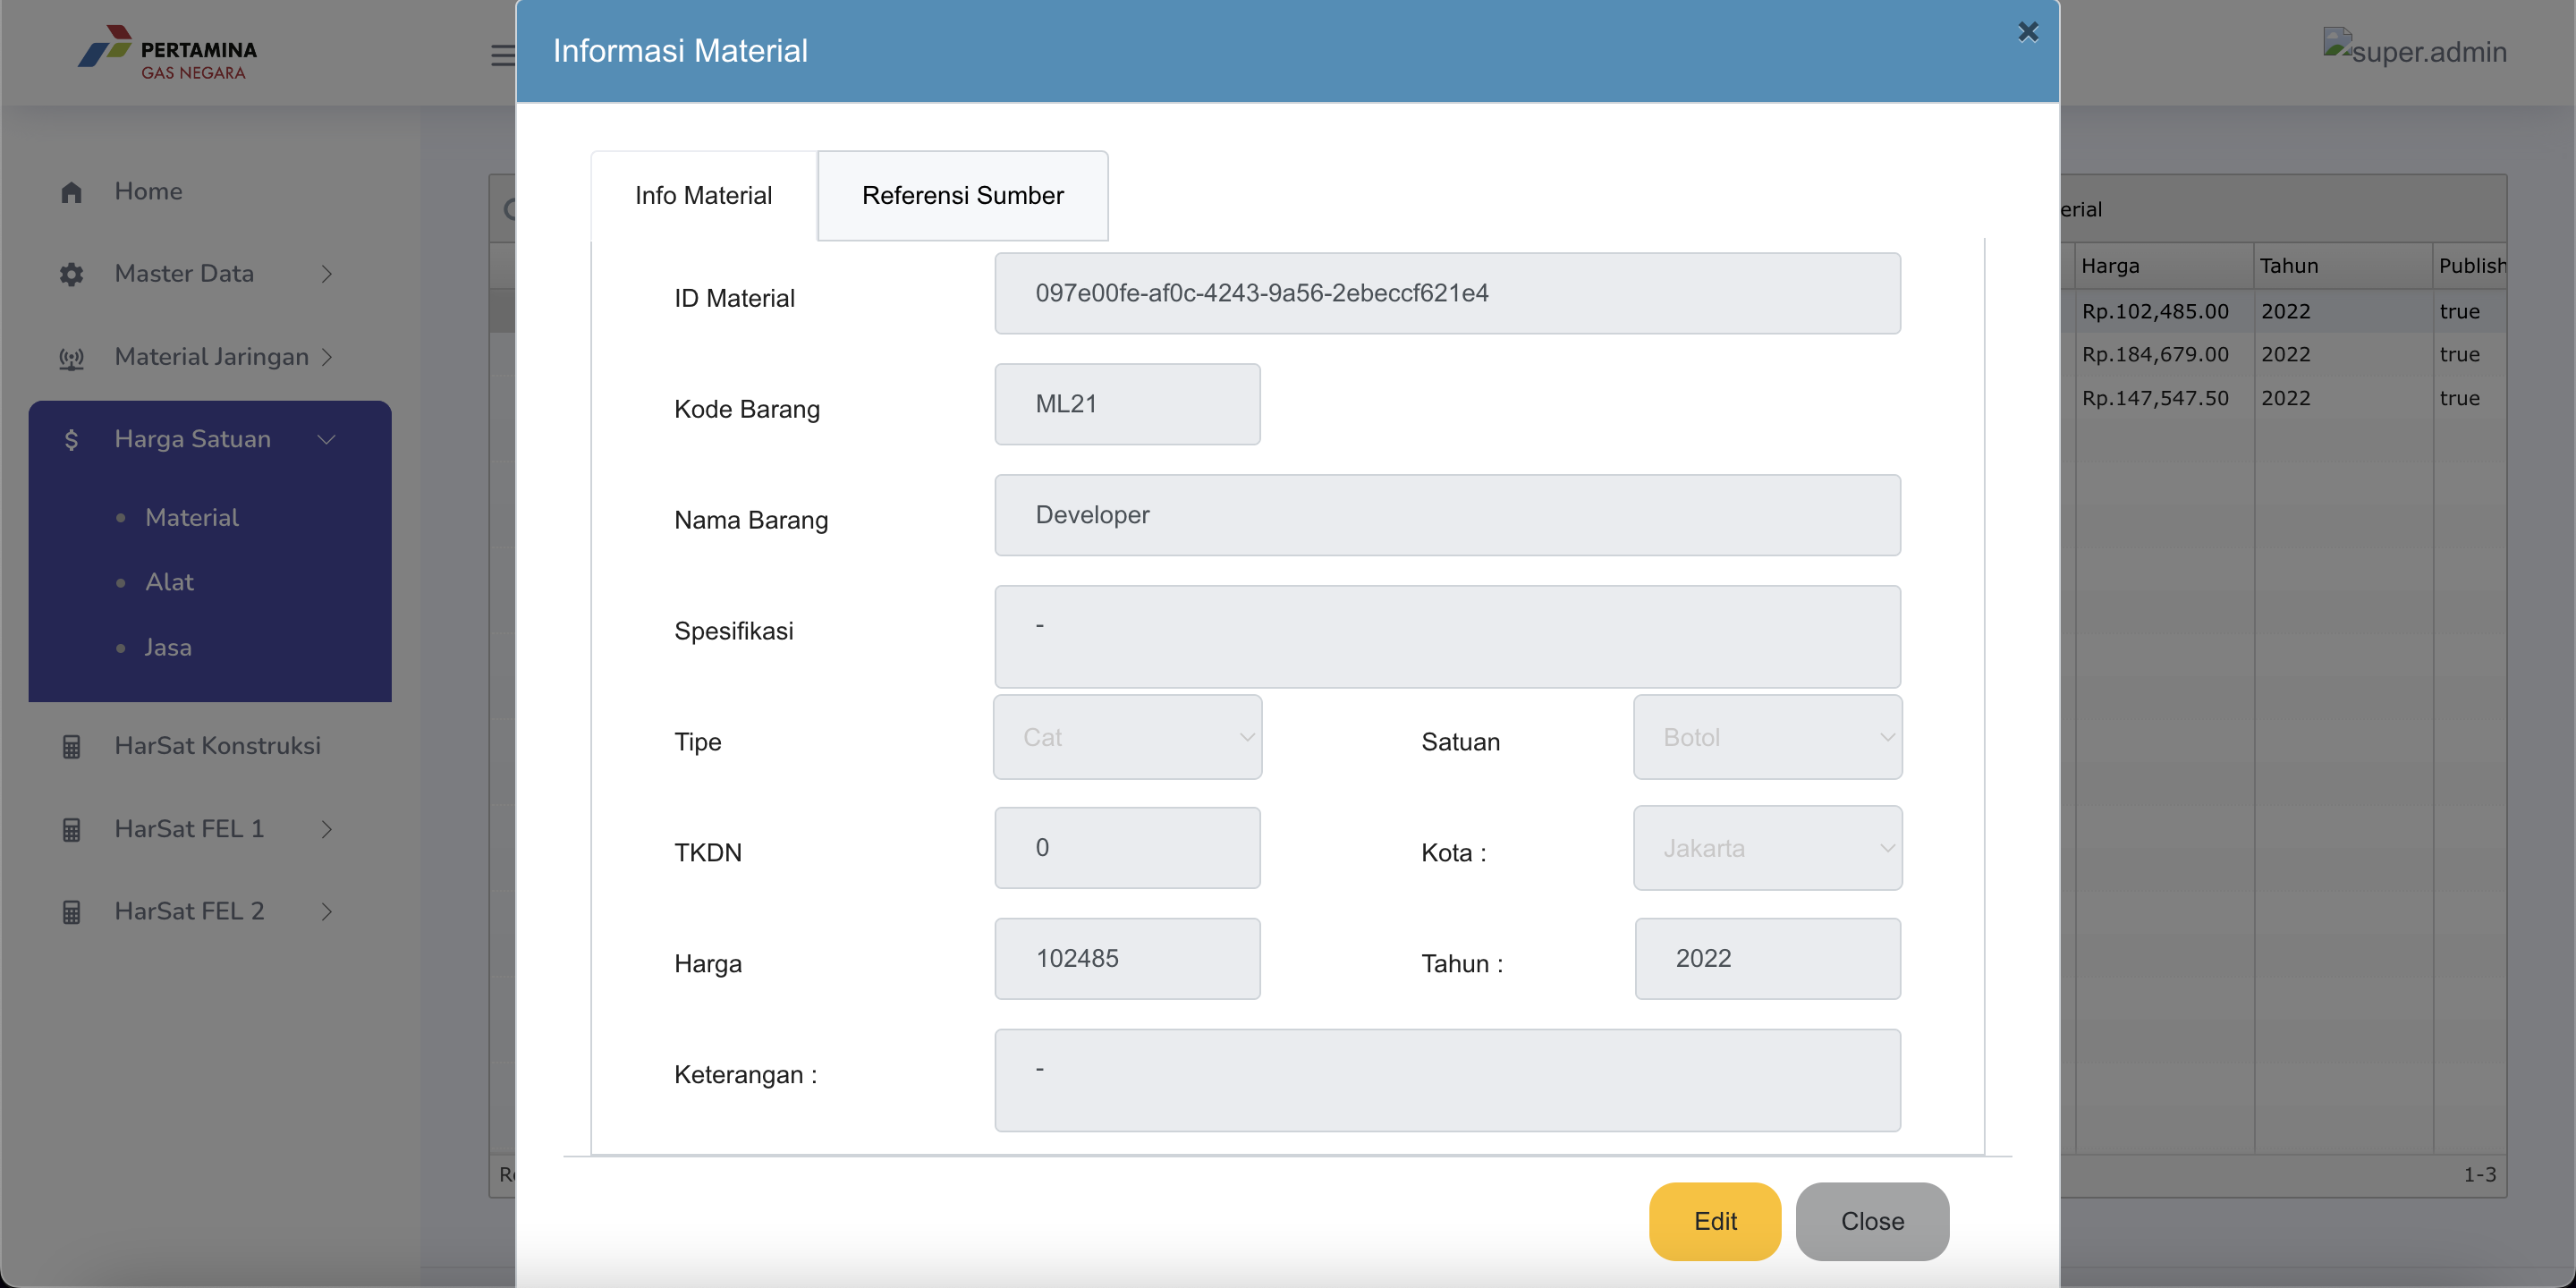Expand the Master Data menu chevron
This screenshot has width=2576, height=1288.
(326, 274)
